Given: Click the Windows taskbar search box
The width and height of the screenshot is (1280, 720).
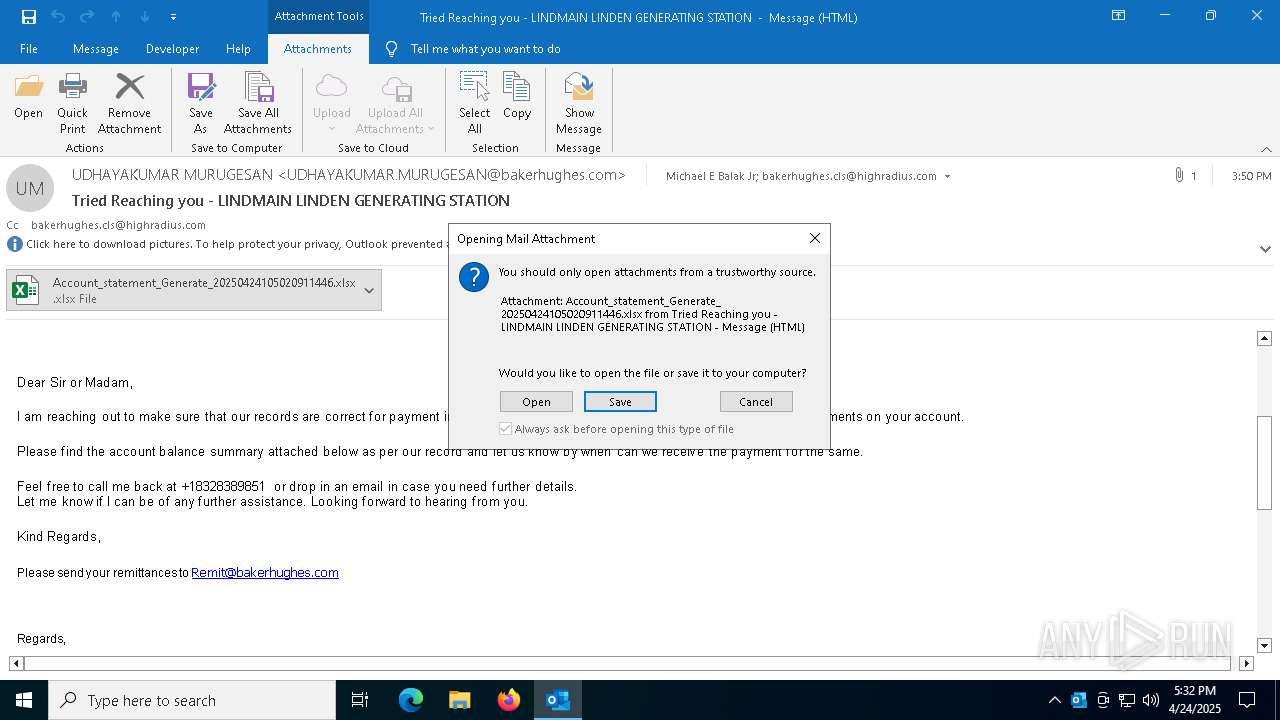Looking at the screenshot, I should [x=192, y=700].
